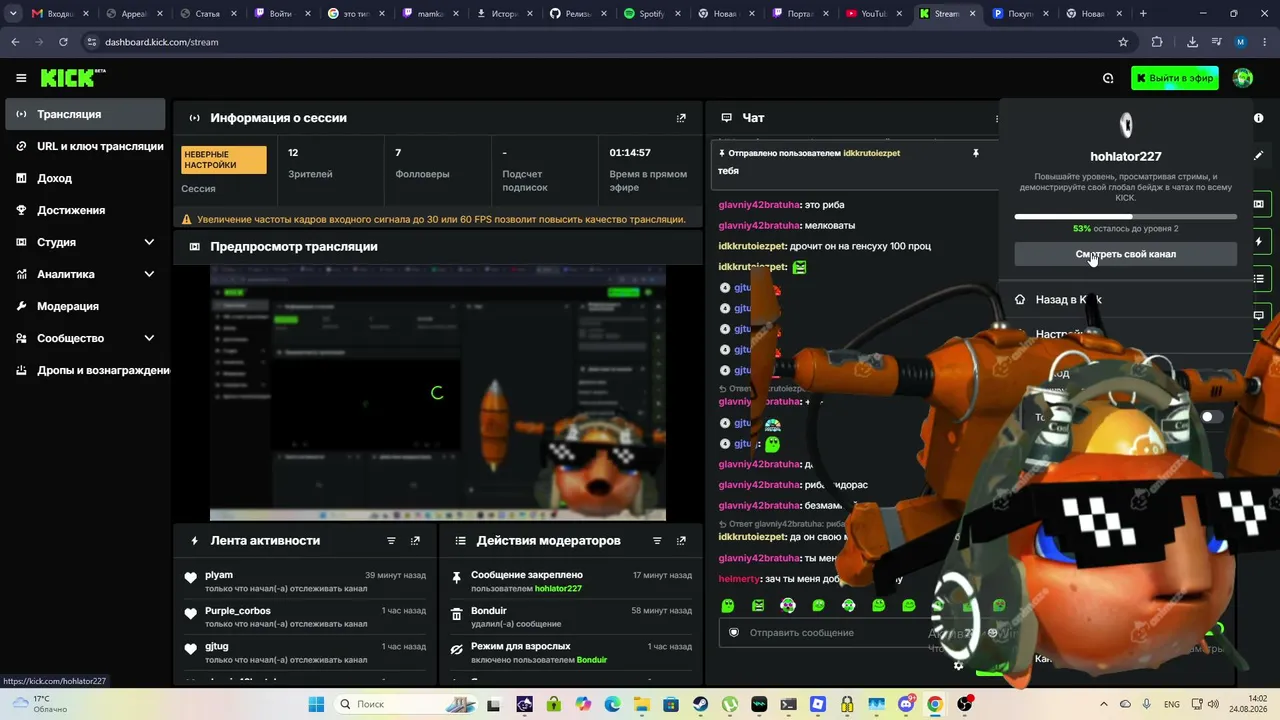Click the Выйти в эфир button

(x=1175, y=78)
